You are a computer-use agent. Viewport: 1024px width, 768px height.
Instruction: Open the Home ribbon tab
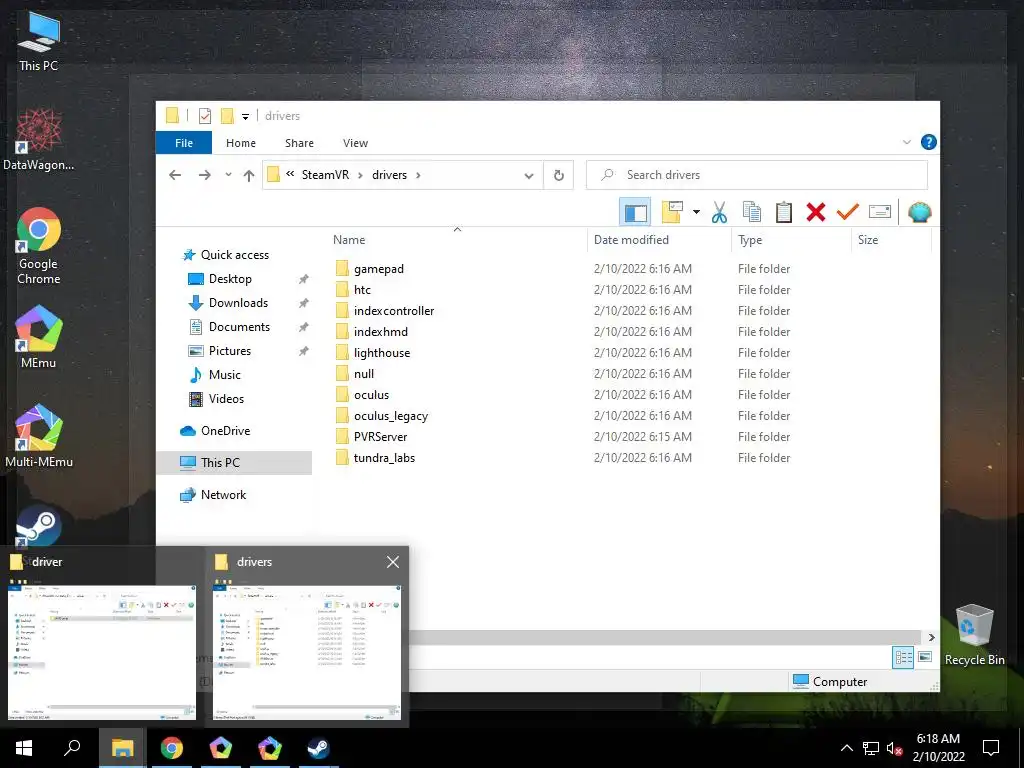(x=241, y=143)
